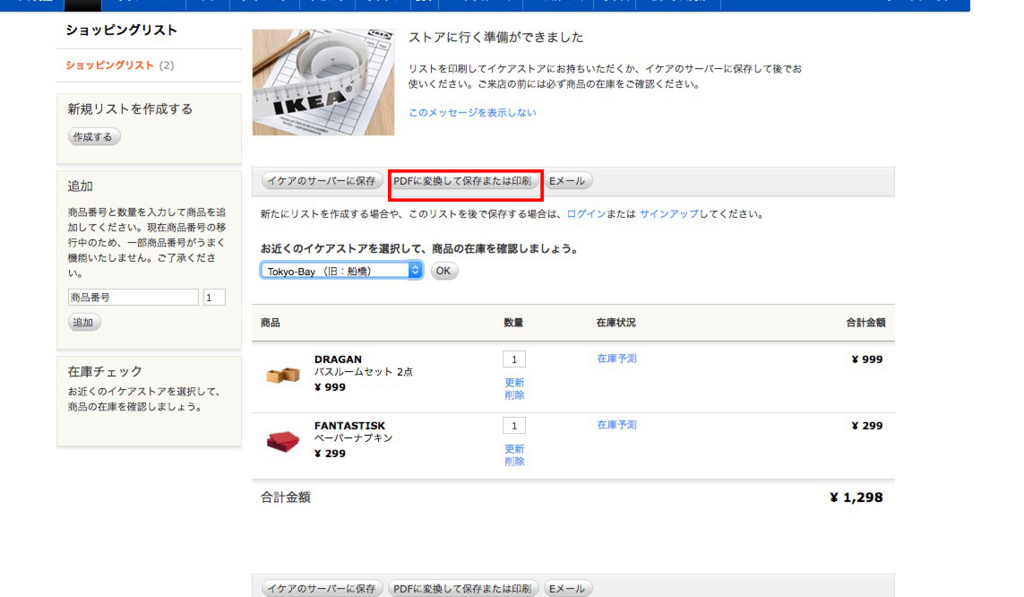This screenshot has height=597, width=1024.
Task: Open 在庫予測 for FANTASTISK
Action: click(616, 425)
